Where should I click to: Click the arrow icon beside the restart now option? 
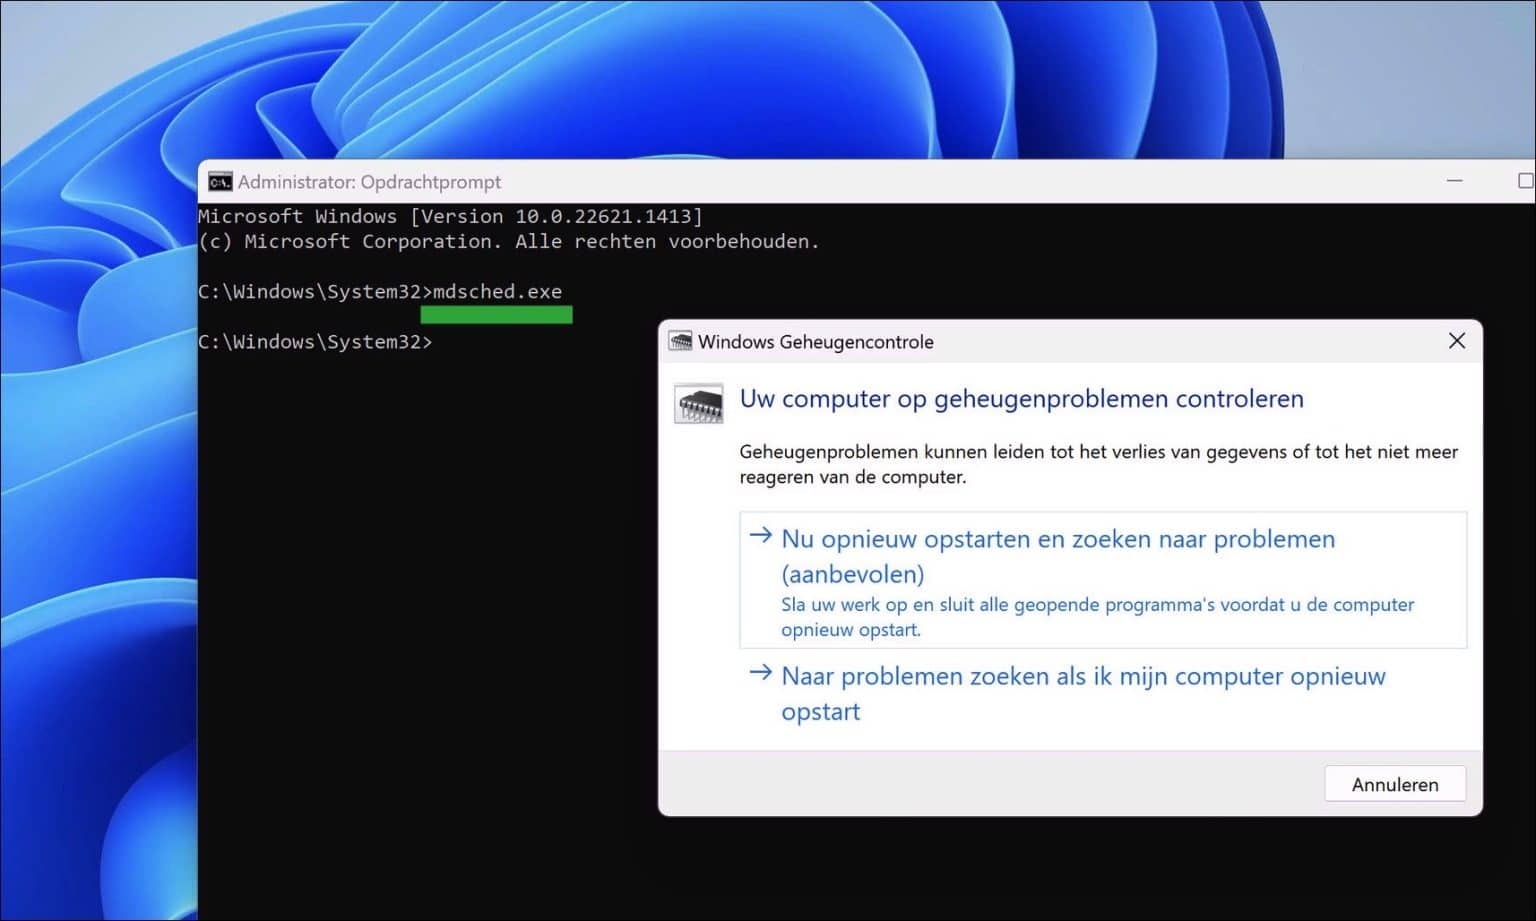(x=761, y=536)
